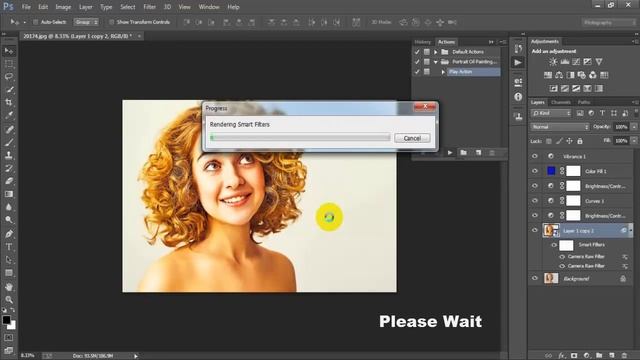
Task: Click the foreground color swatch
Action: (x=6, y=320)
